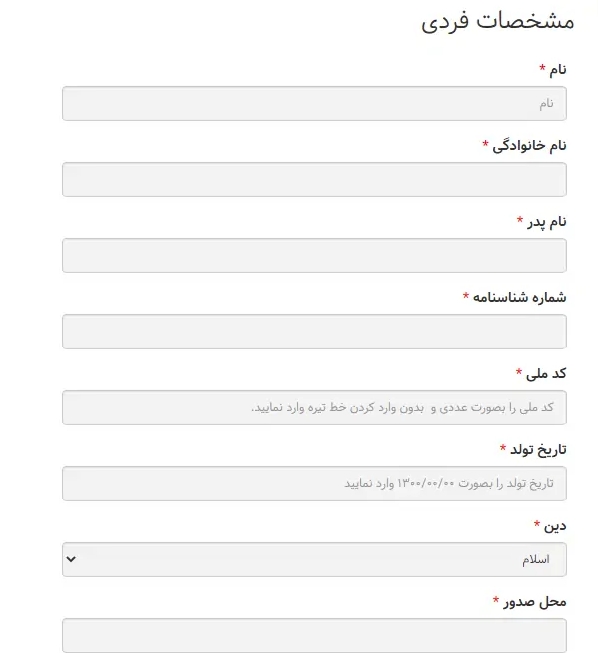Select the نام پدر input field

314,256
